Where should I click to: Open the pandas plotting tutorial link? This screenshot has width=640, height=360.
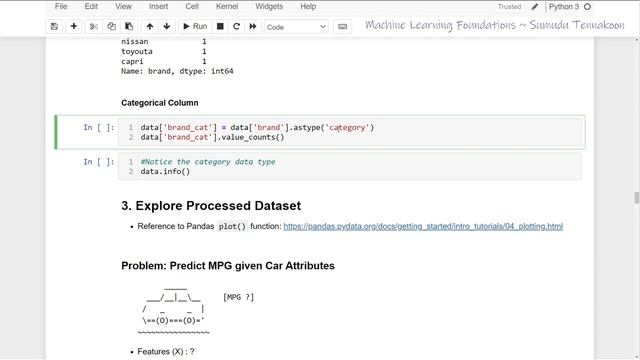pyautogui.click(x=423, y=226)
